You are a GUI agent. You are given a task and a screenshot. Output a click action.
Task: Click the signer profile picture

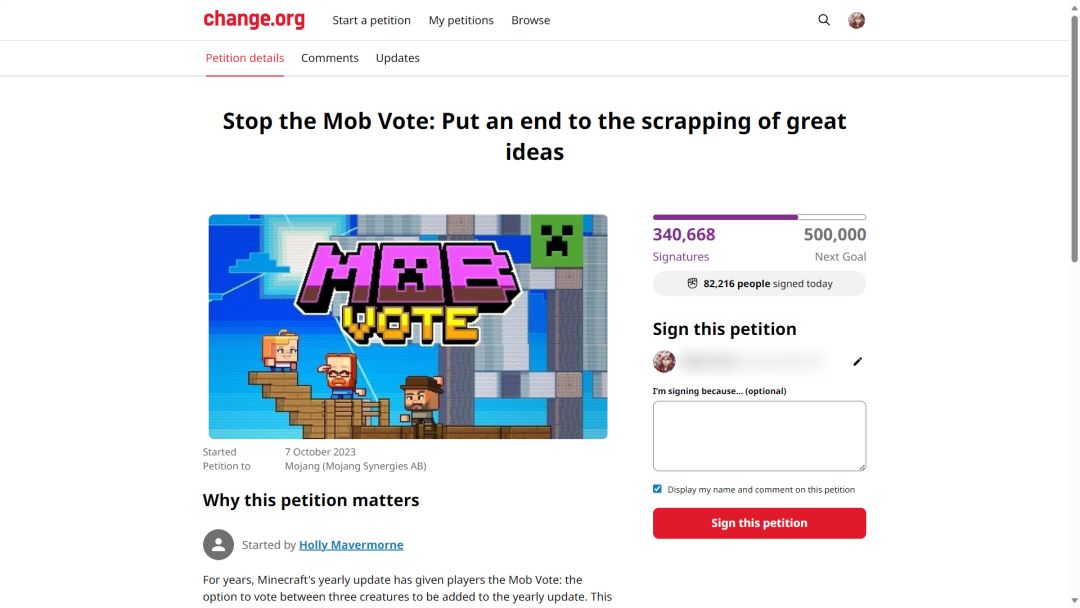[664, 362]
